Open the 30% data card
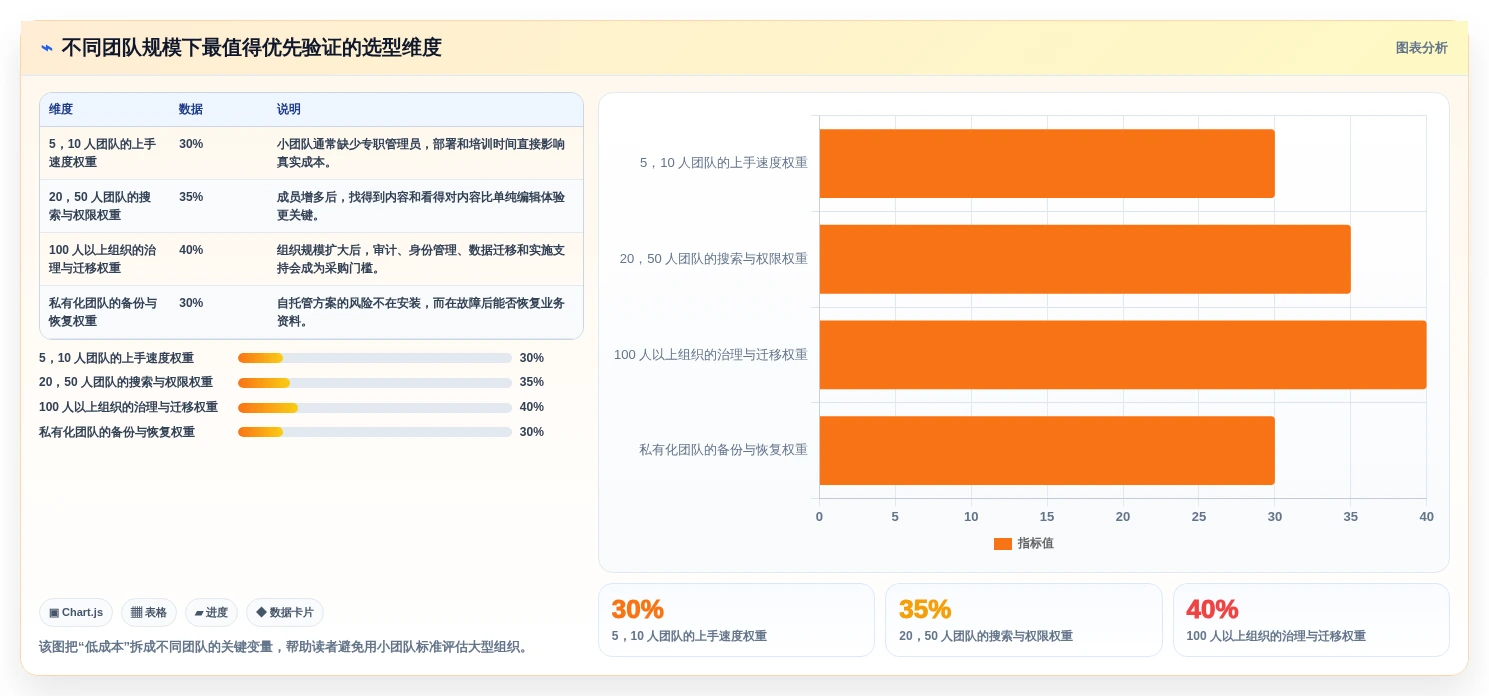This screenshot has height=696, width=1489. coord(736,620)
